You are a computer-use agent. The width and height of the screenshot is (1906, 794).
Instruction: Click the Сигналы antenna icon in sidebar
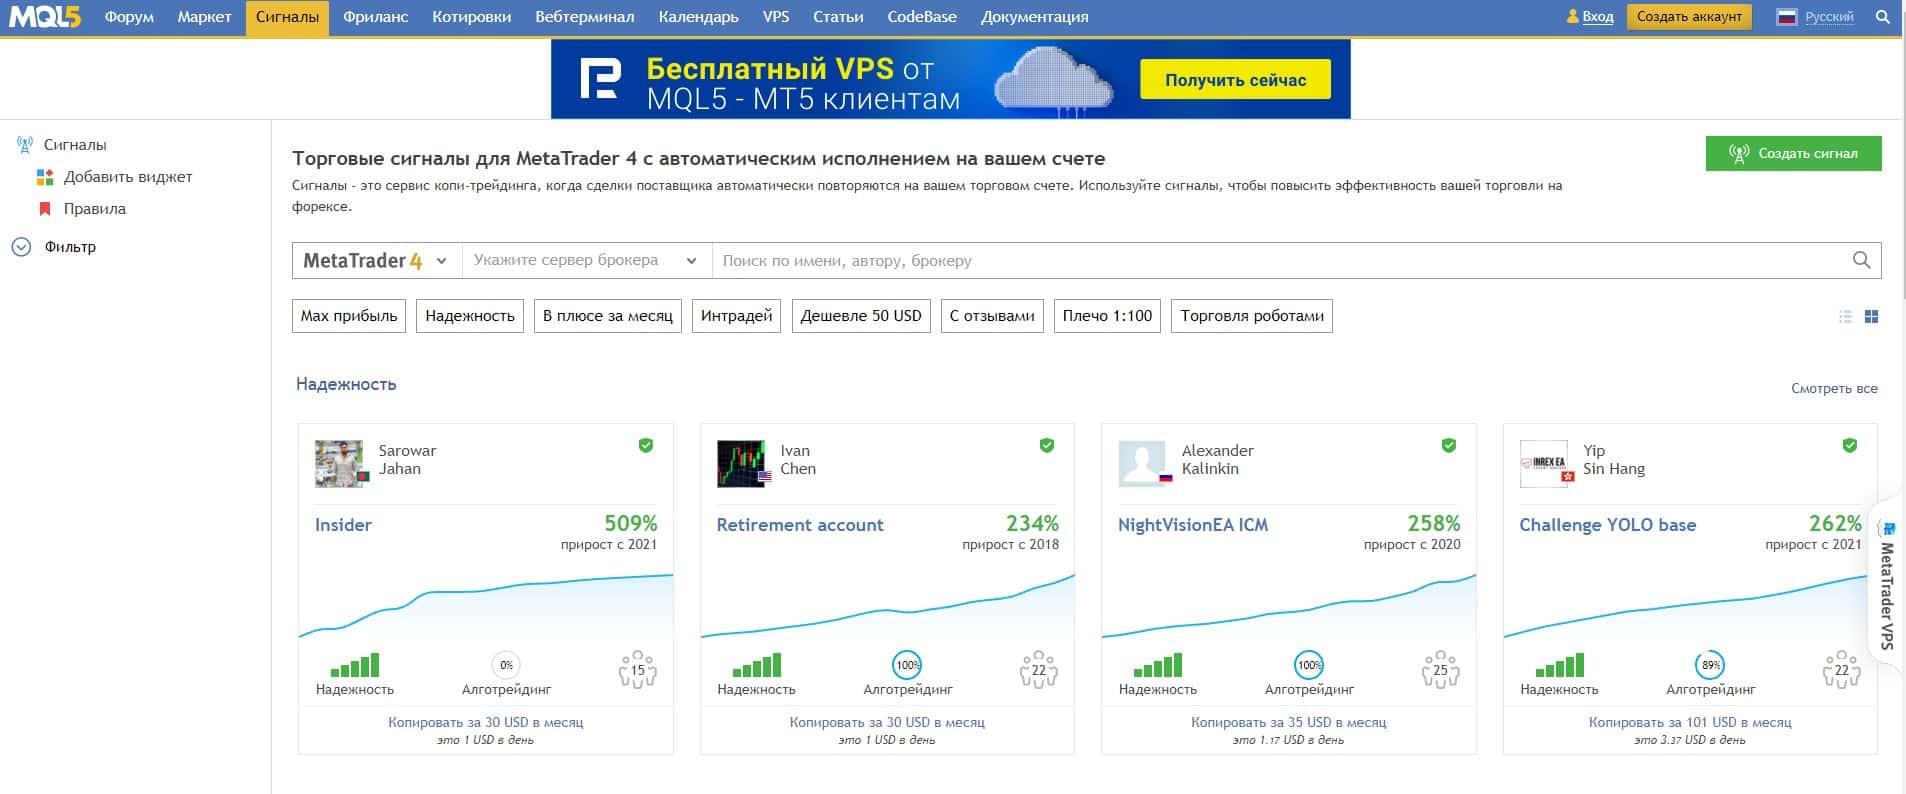[x=25, y=145]
